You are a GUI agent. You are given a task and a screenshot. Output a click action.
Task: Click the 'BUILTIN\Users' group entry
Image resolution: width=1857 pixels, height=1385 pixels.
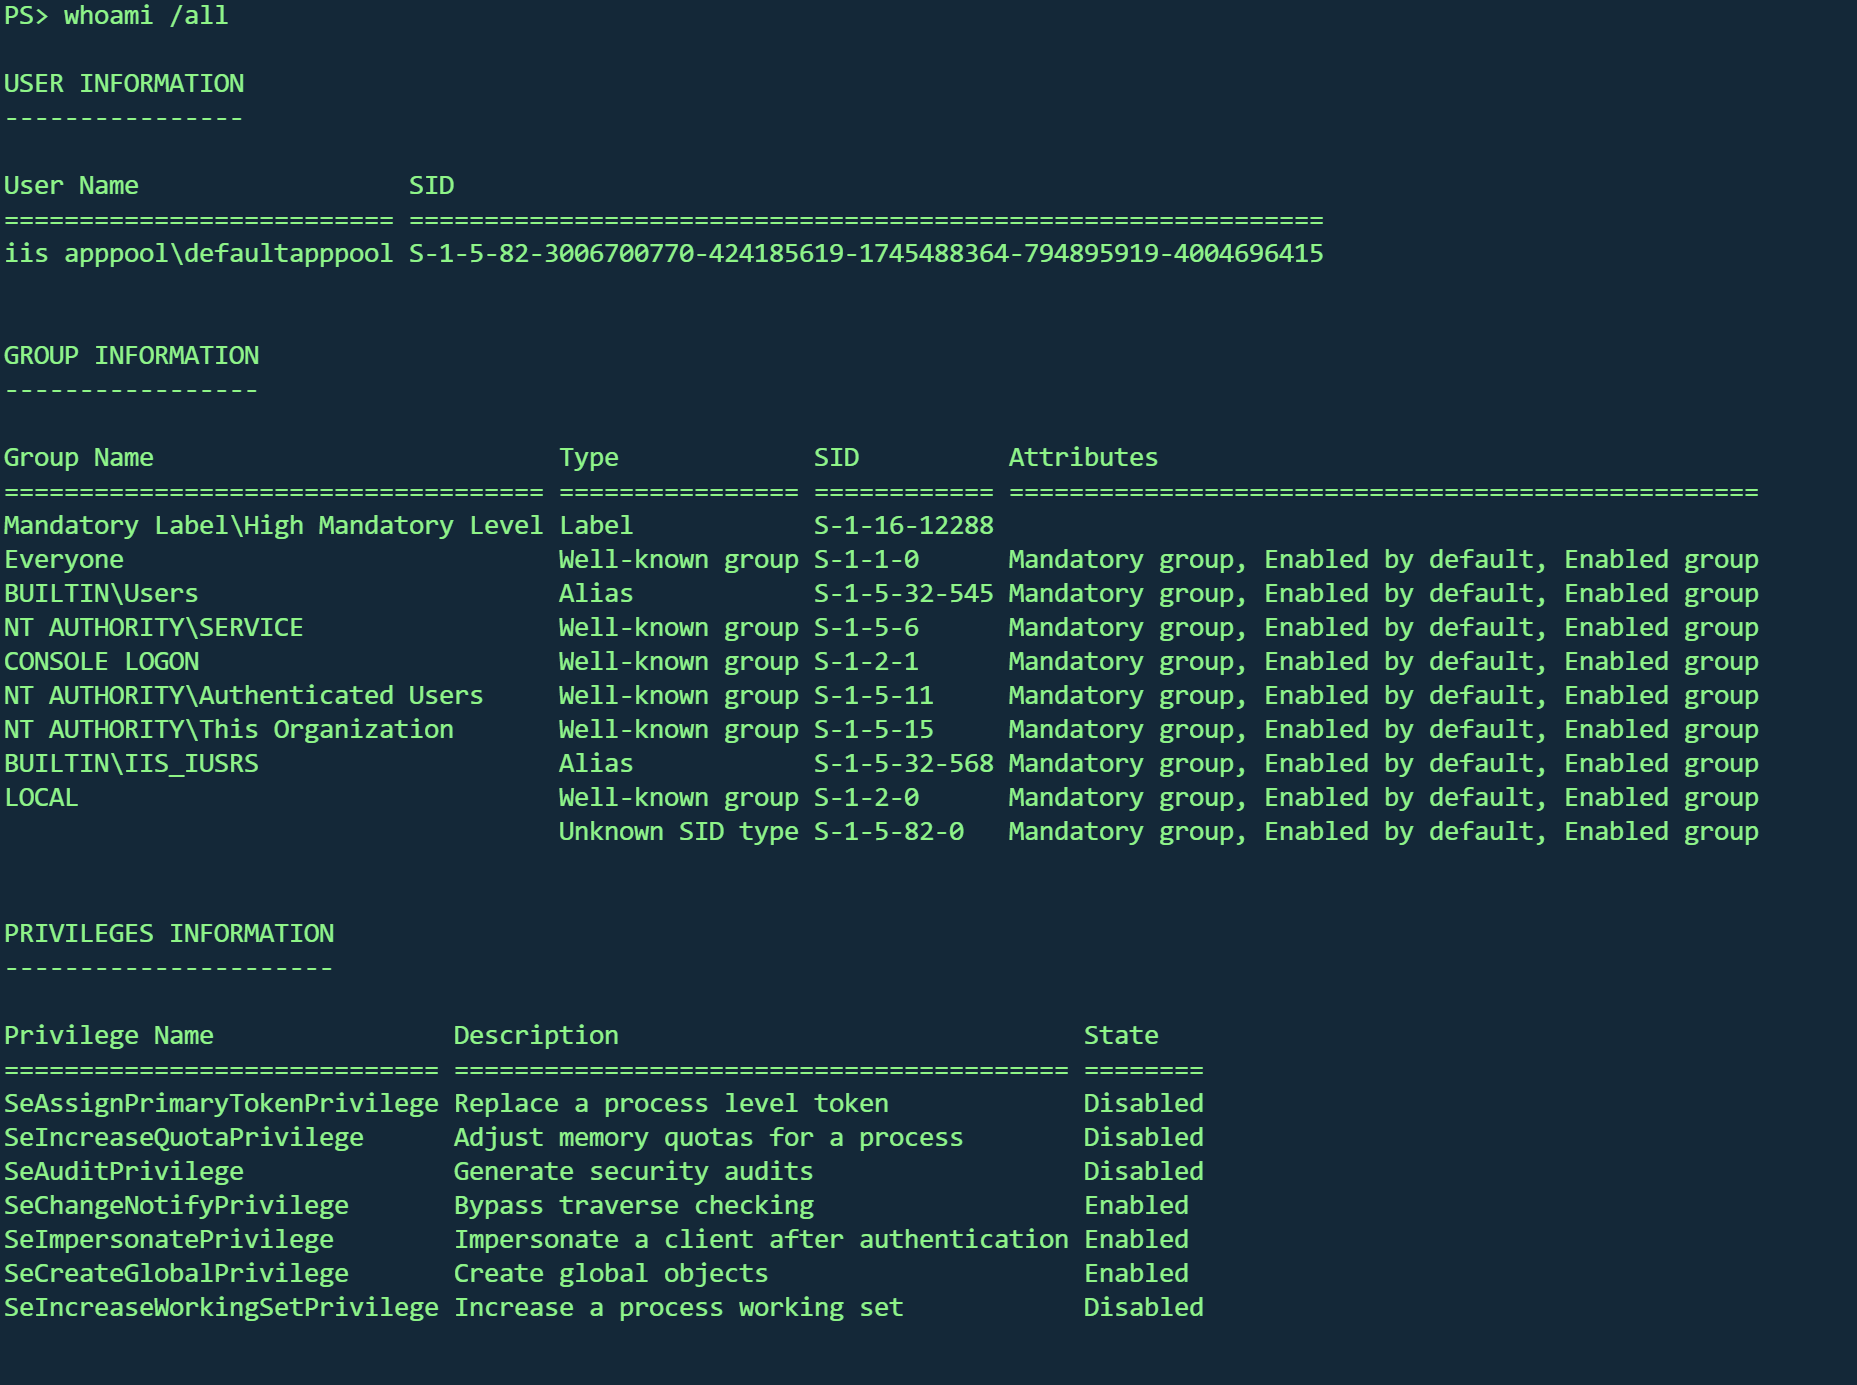coord(101,594)
